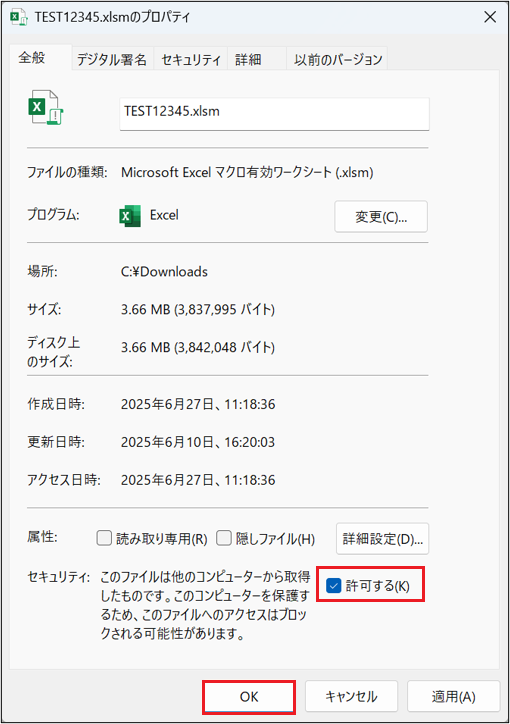The width and height of the screenshot is (510, 724).
Task: Click the ディスク上のサイズ: label
Action: (x=54, y=351)
